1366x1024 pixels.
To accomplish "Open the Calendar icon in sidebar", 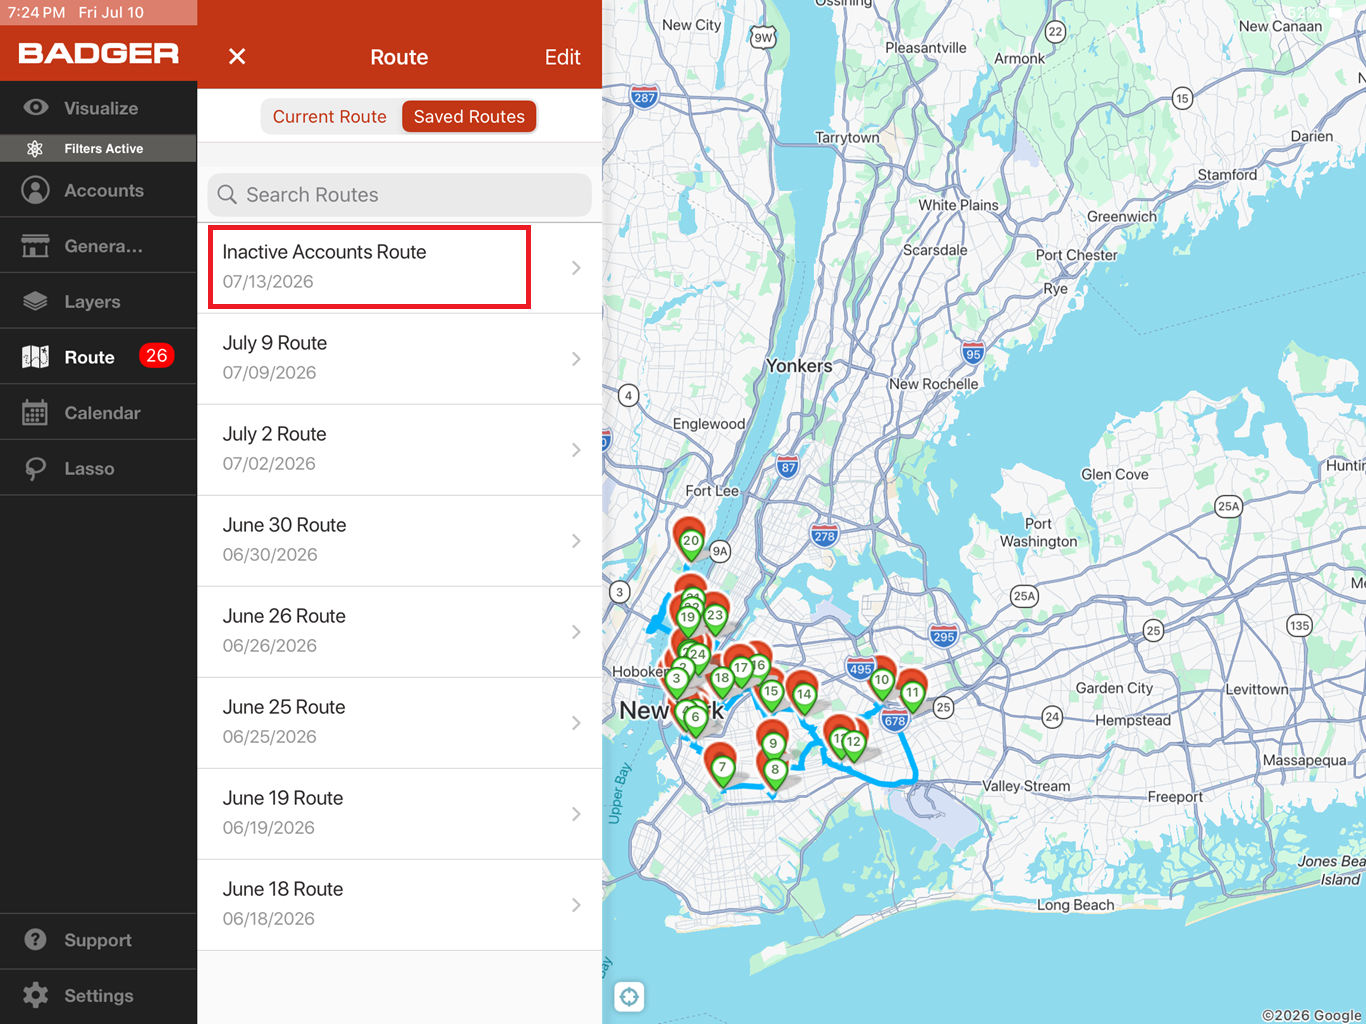I will pyautogui.click(x=36, y=413).
